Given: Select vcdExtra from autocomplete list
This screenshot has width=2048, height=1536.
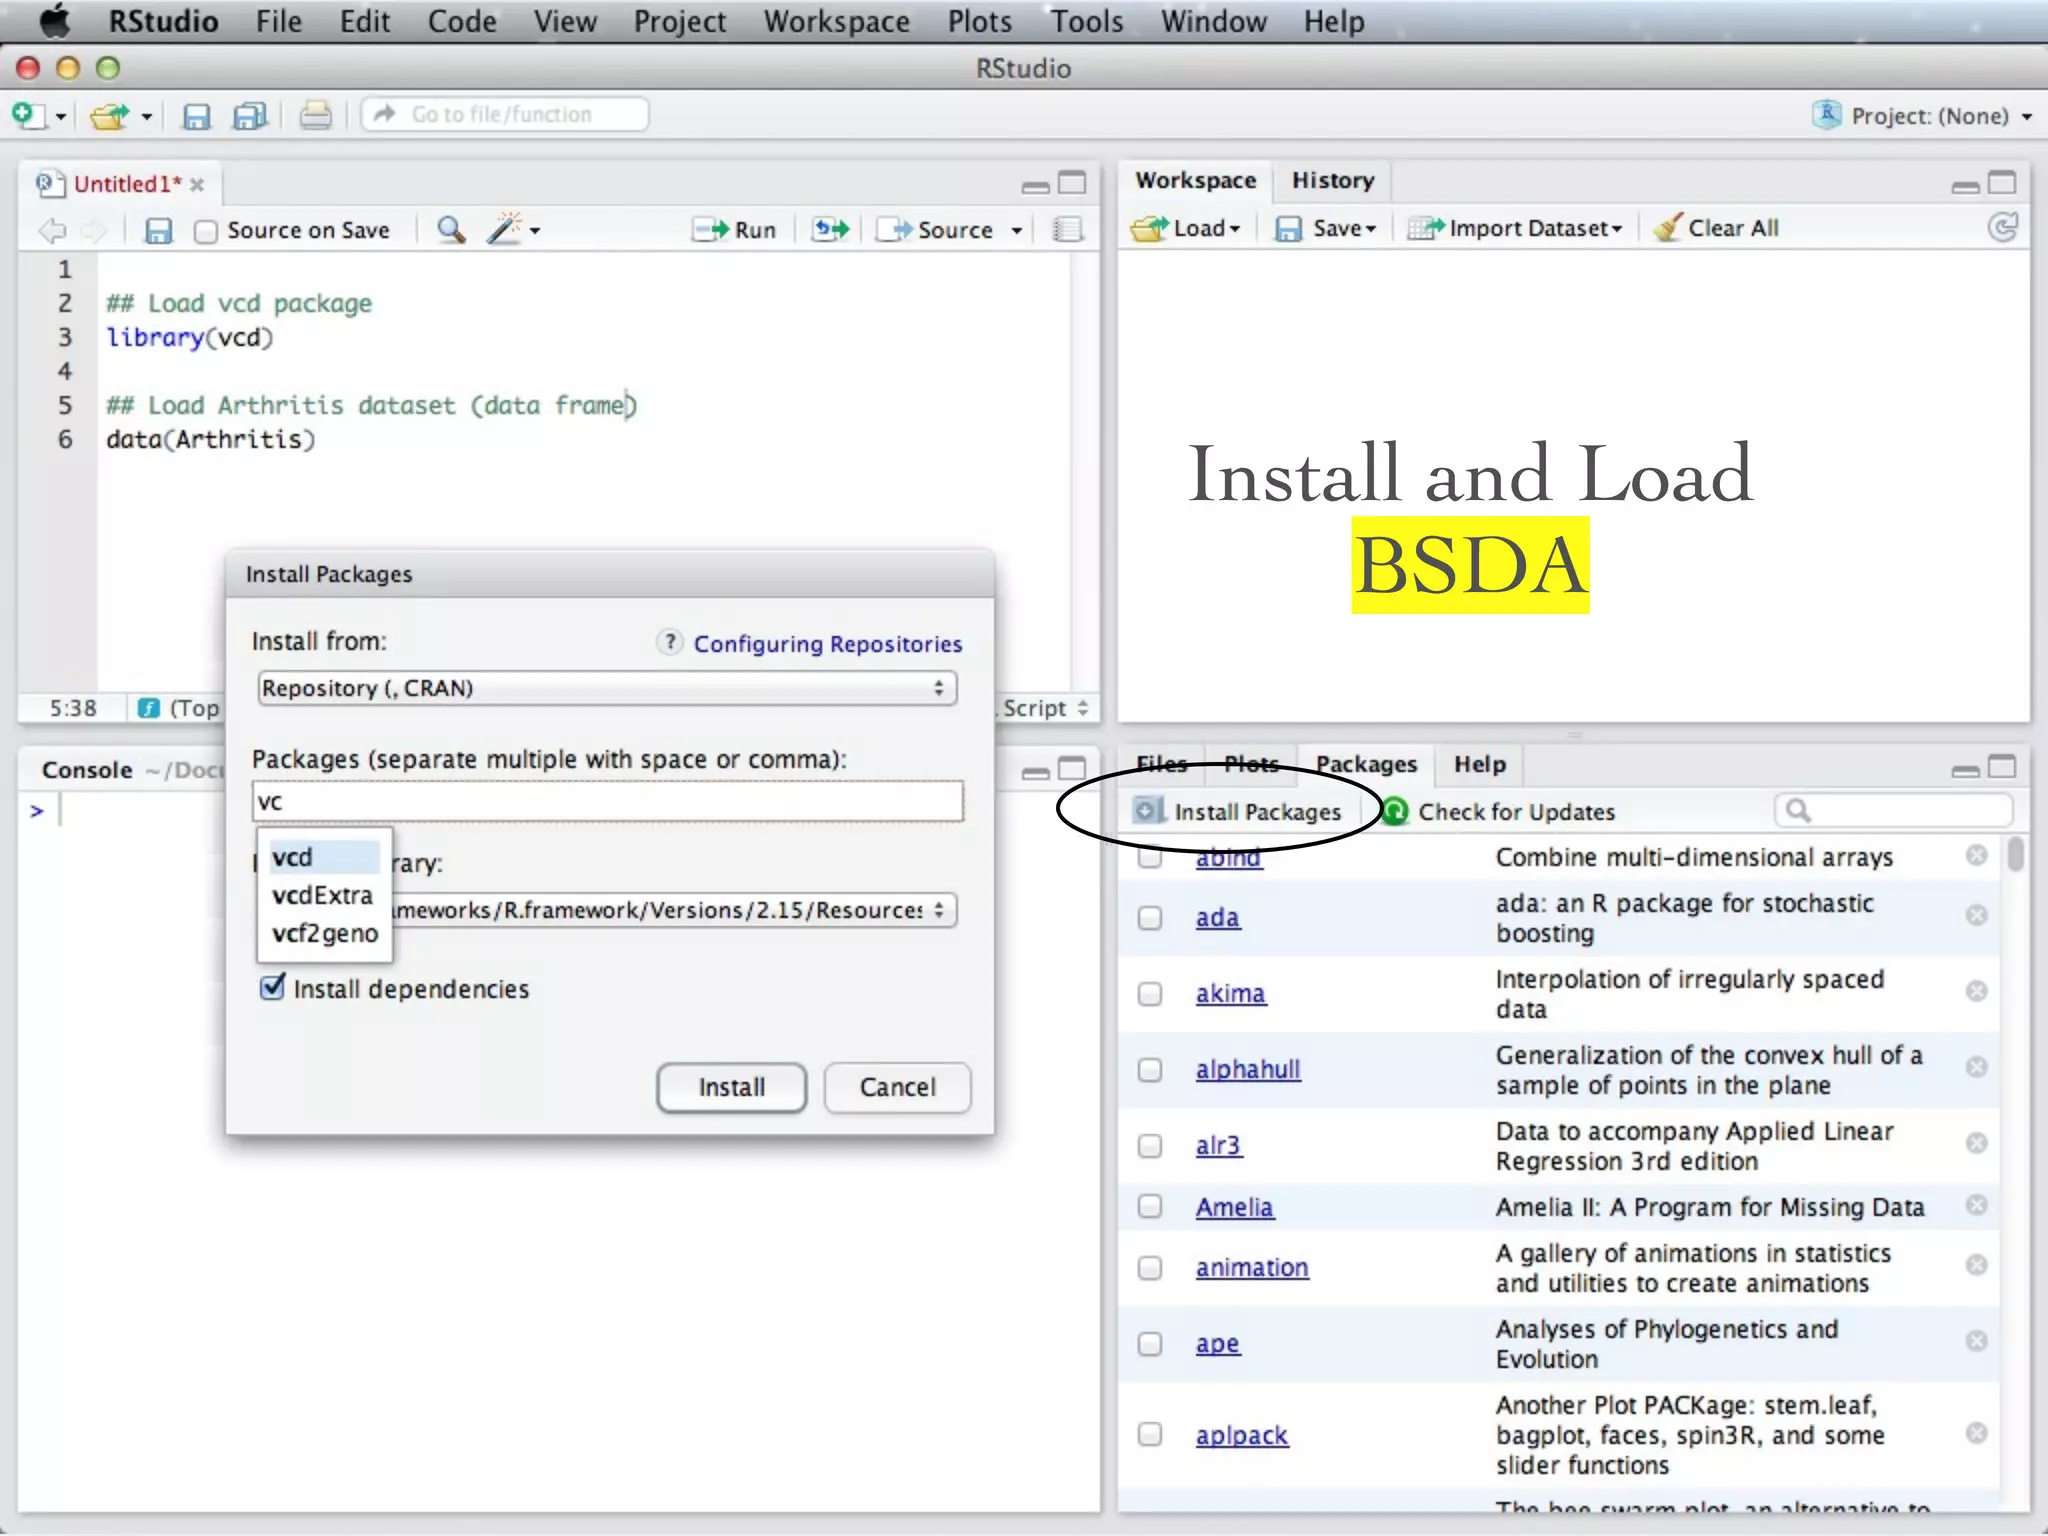Looking at the screenshot, I should pos(323,895).
